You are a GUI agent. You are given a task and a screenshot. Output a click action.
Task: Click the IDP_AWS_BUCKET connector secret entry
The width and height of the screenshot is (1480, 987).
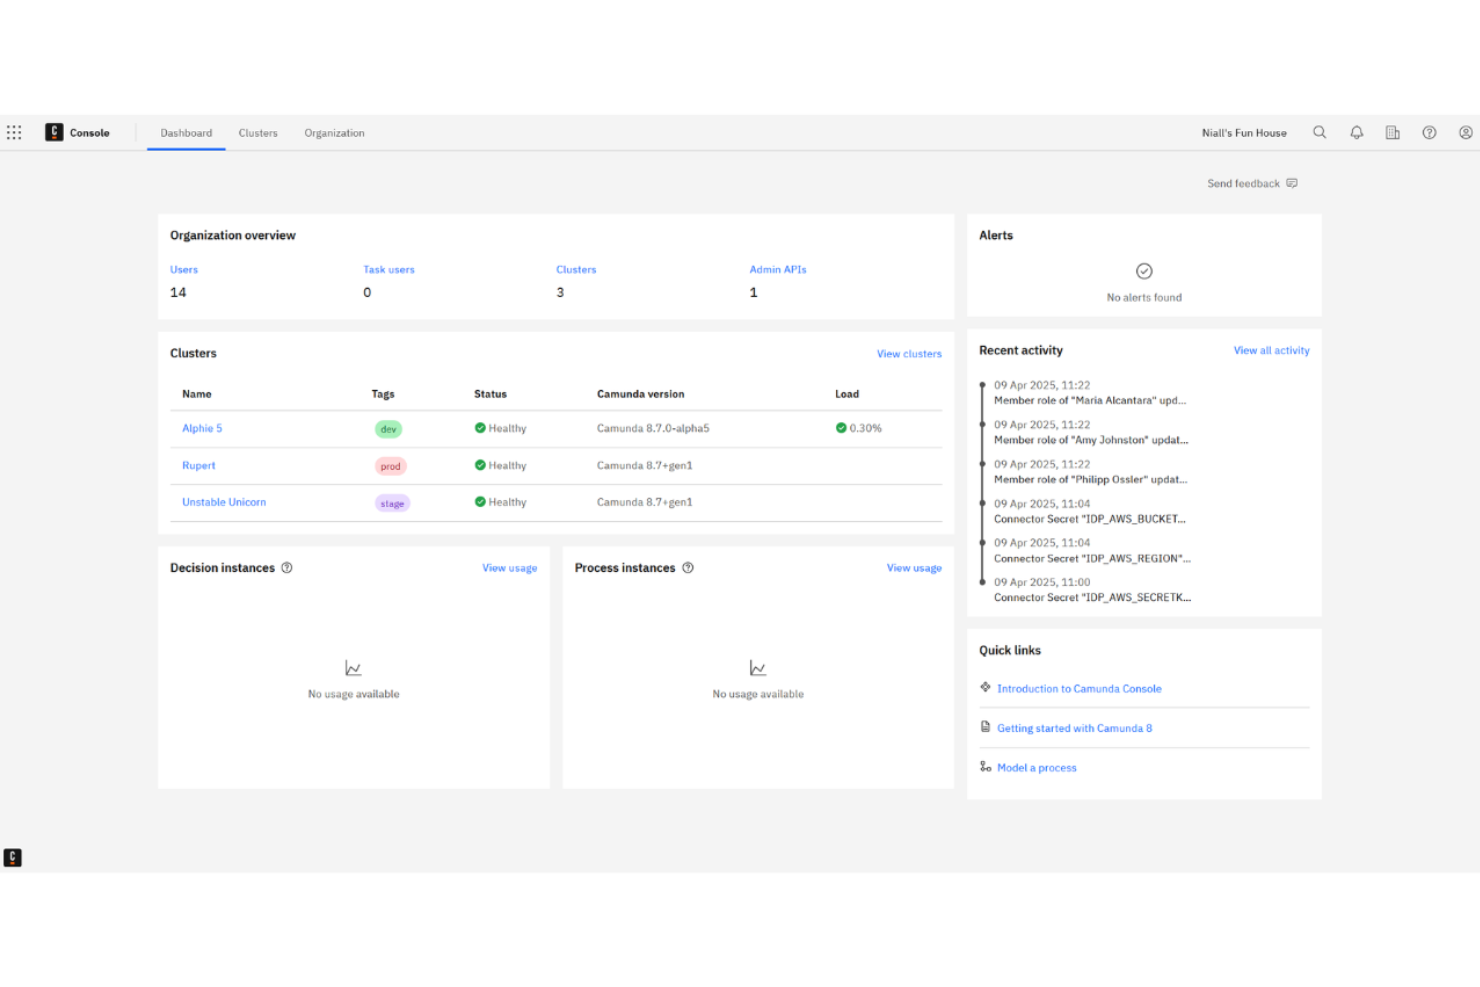[x=1090, y=511]
